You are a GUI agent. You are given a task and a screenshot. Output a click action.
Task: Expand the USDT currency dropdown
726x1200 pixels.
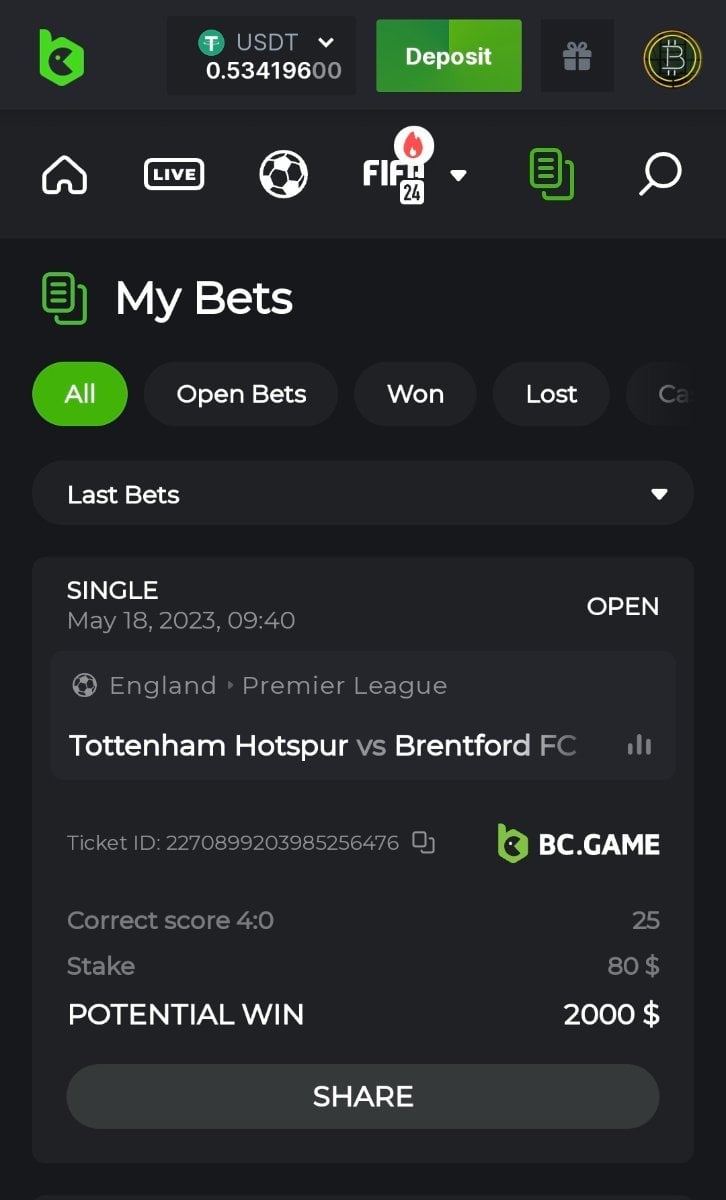pos(325,43)
